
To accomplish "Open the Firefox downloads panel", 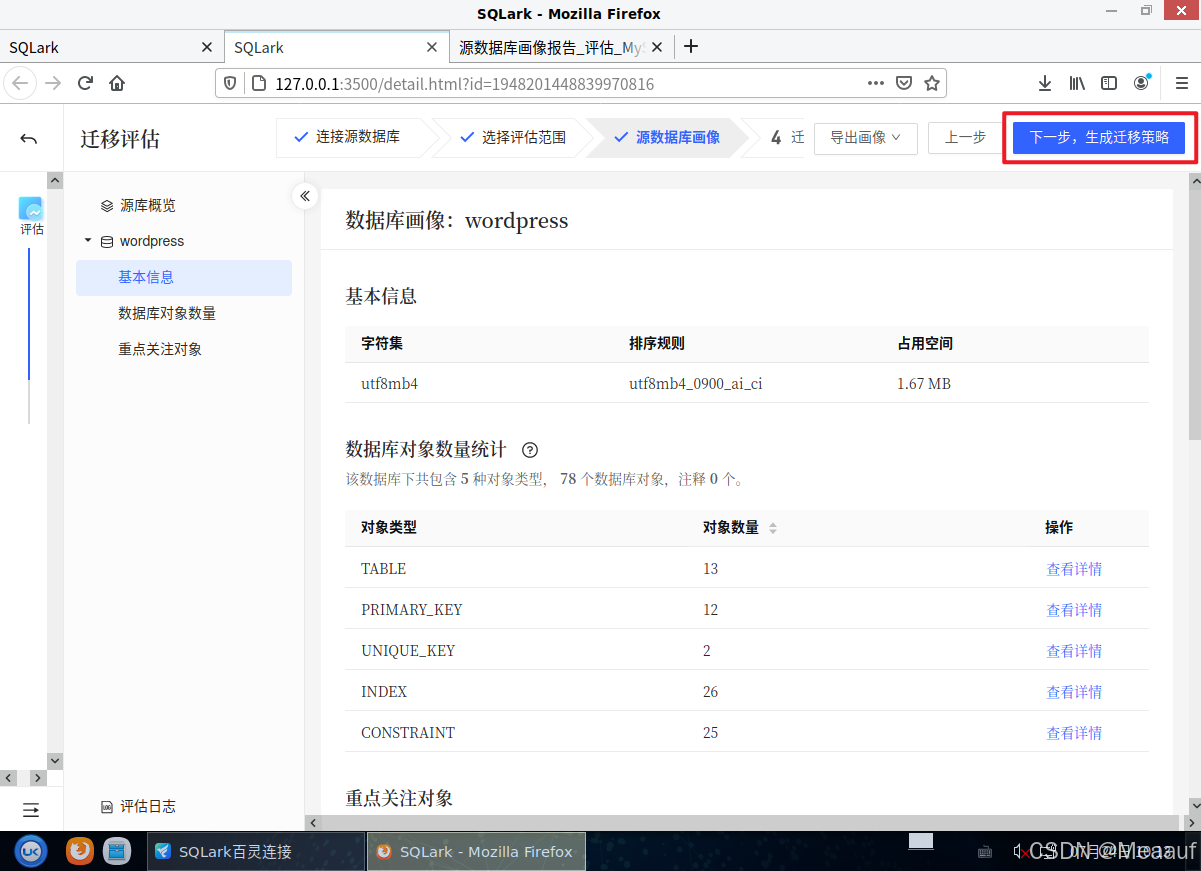I will pyautogui.click(x=1045, y=83).
